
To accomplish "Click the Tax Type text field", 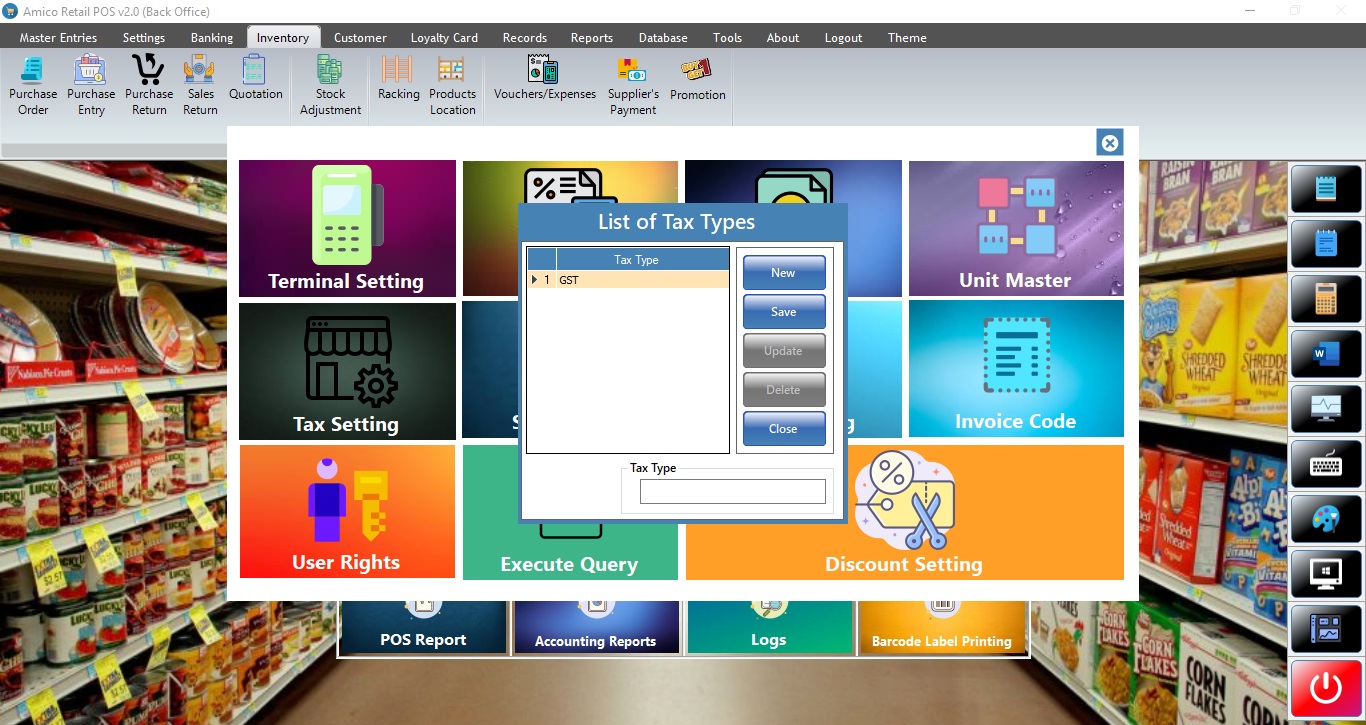I will pyautogui.click(x=732, y=492).
